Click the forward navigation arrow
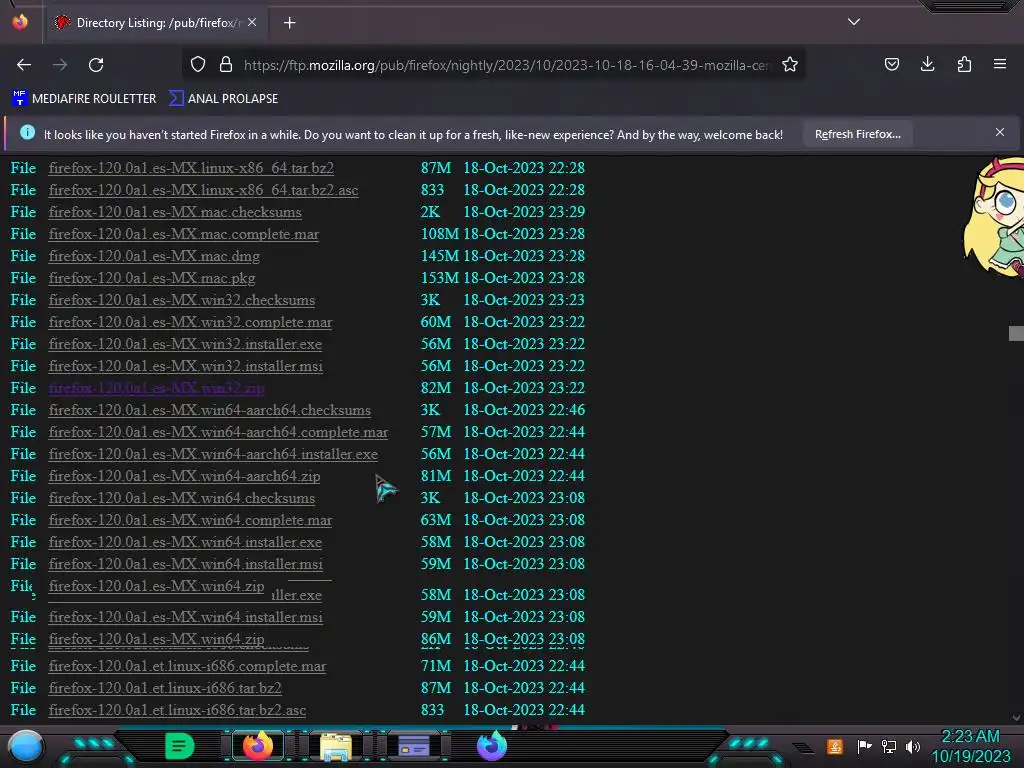Image resolution: width=1024 pixels, height=768 pixels. pos(60,65)
